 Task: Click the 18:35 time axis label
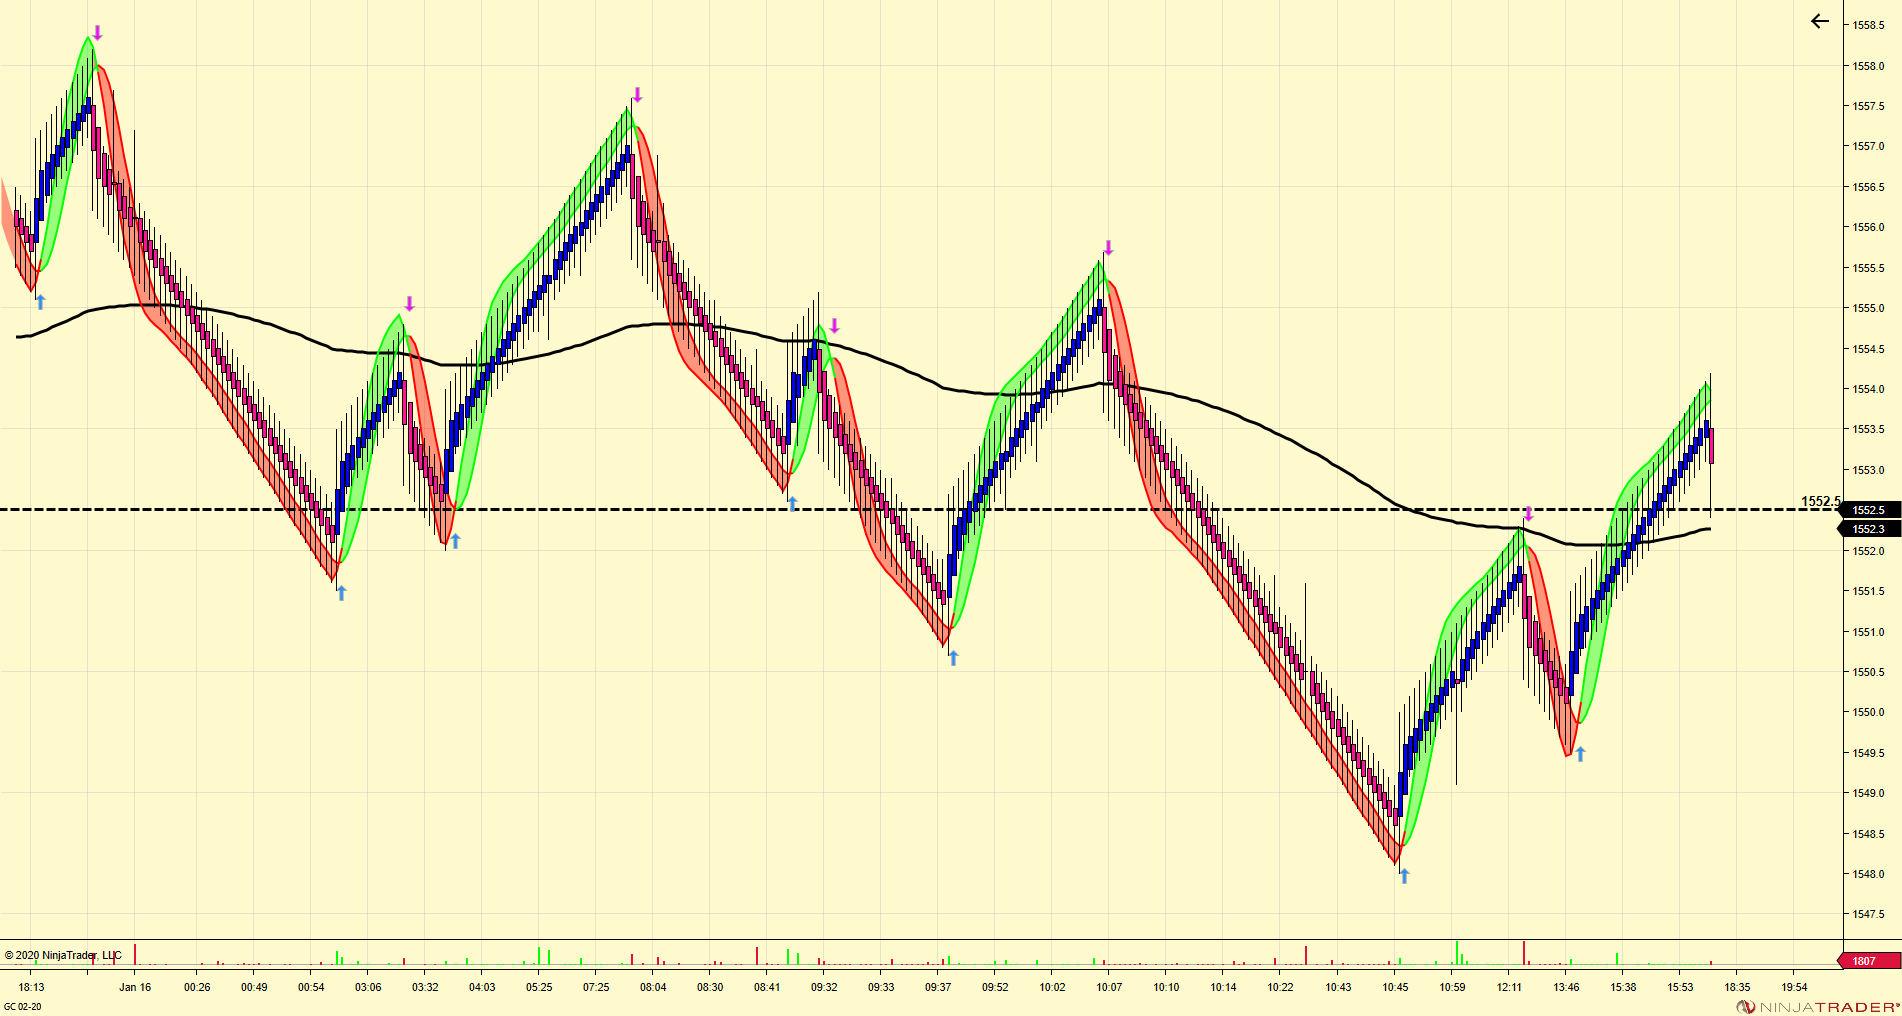pyautogui.click(x=1737, y=987)
